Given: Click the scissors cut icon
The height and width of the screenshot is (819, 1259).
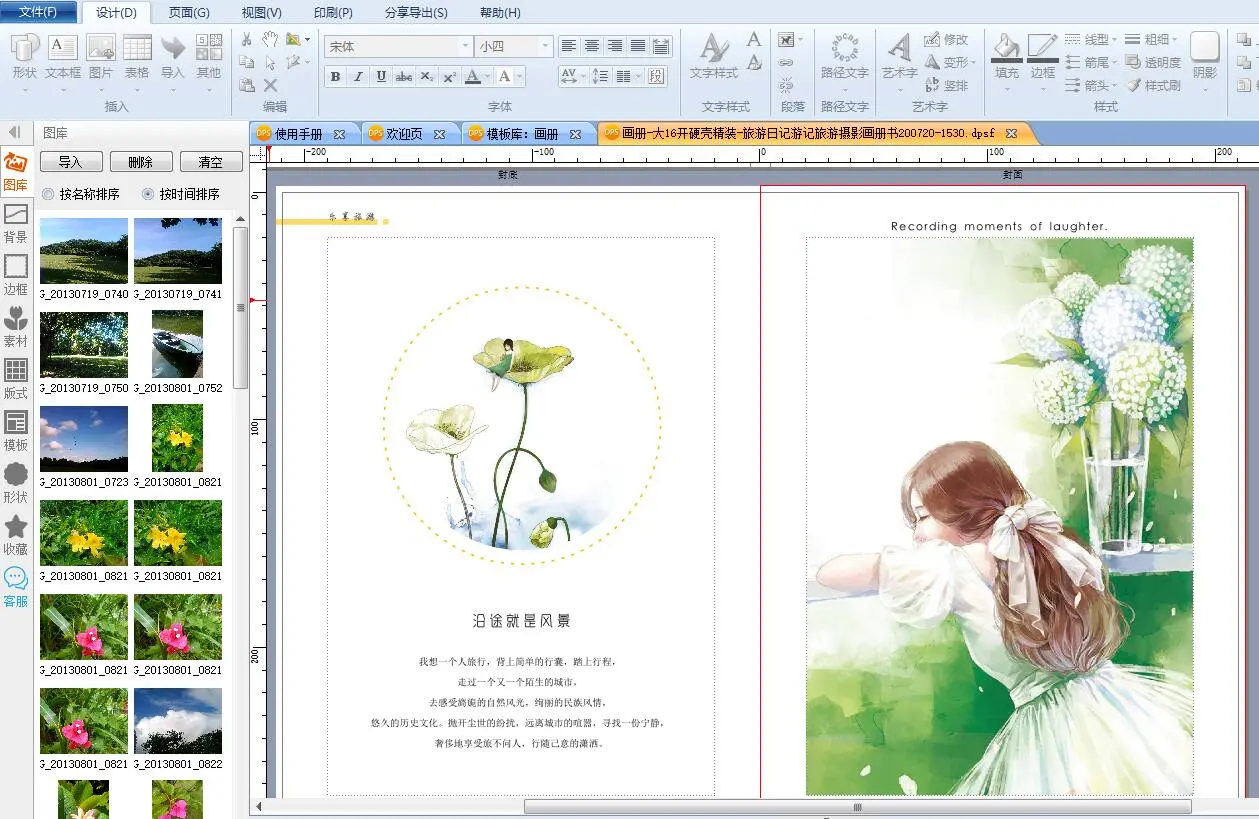Looking at the screenshot, I should 247,39.
